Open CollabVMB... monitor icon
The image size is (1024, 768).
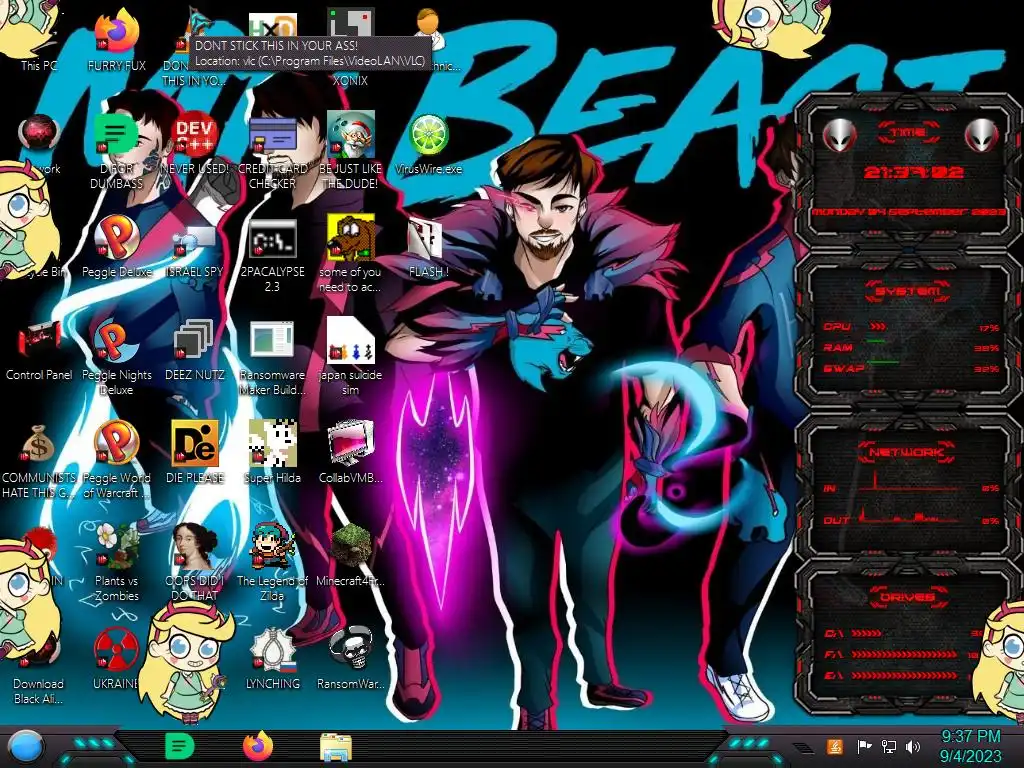pyautogui.click(x=350, y=445)
